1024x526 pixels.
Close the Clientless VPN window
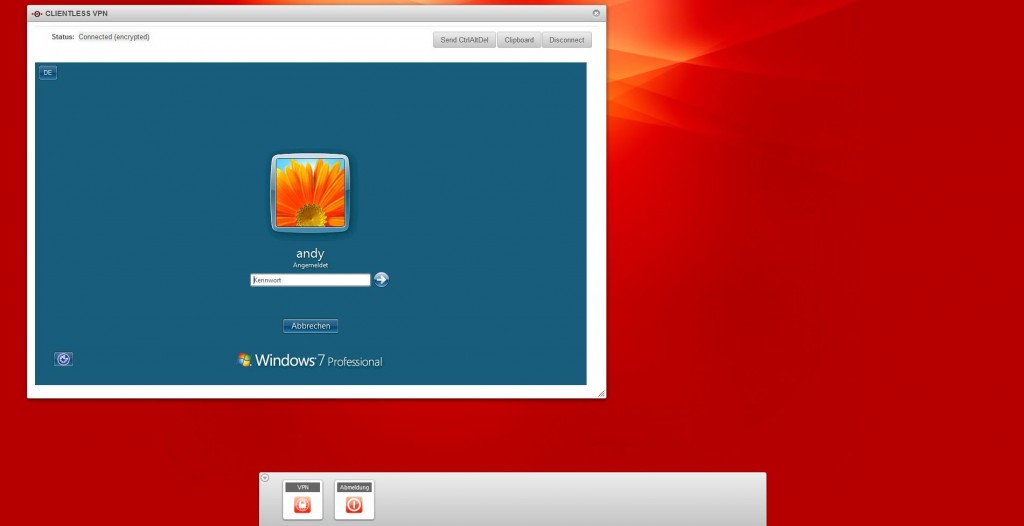click(596, 13)
